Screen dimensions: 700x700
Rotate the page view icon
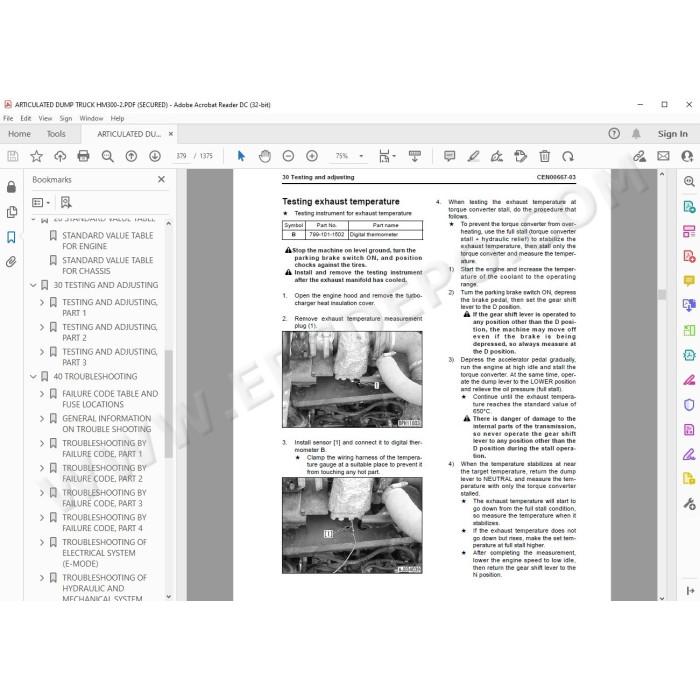tap(568, 156)
